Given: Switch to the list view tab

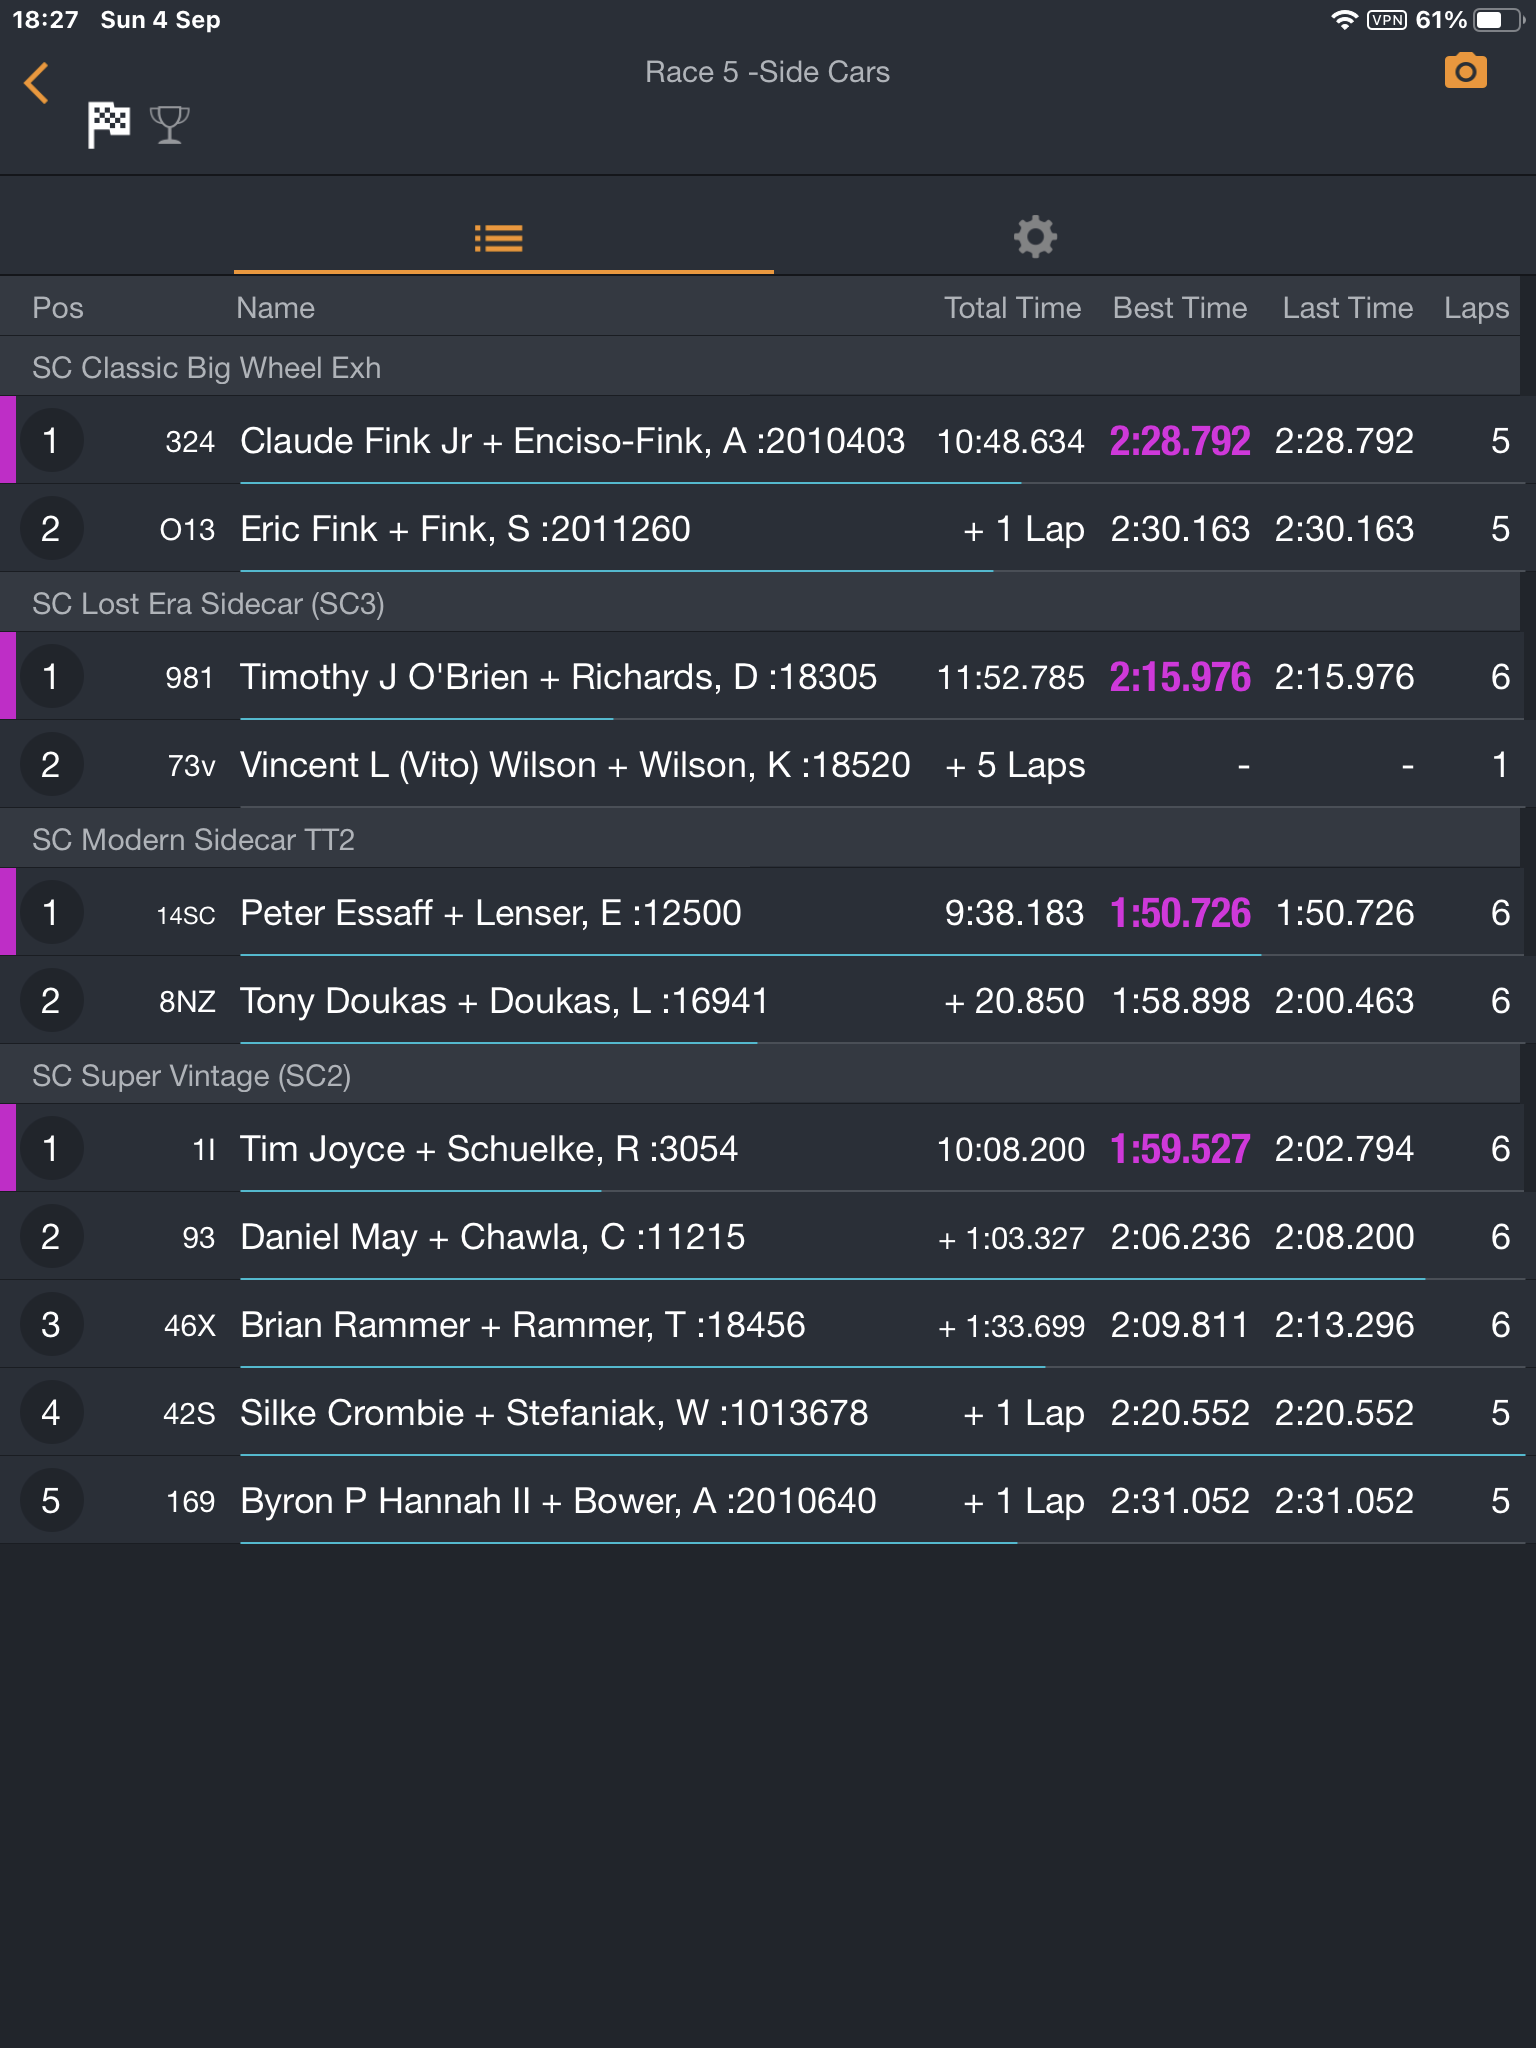Looking at the screenshot, I should [x=499, y=238].
